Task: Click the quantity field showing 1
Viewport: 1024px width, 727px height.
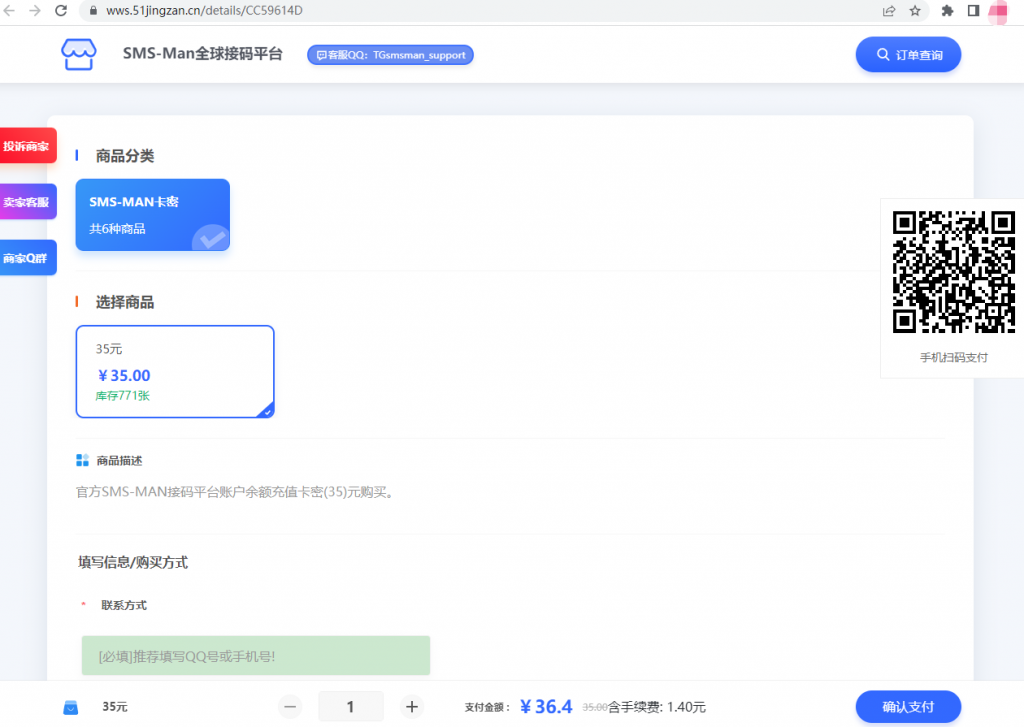Action: [350, 707]
